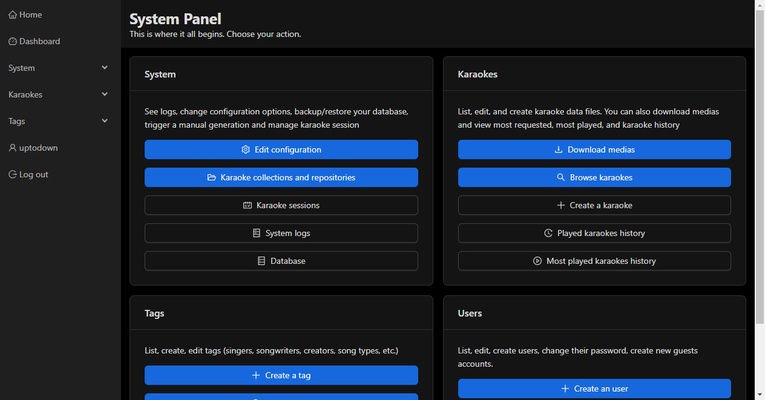The width and height of the screenshot is (765, 400).
Task: Click the database icon on Database button
Action: click(x=262, y=261)
